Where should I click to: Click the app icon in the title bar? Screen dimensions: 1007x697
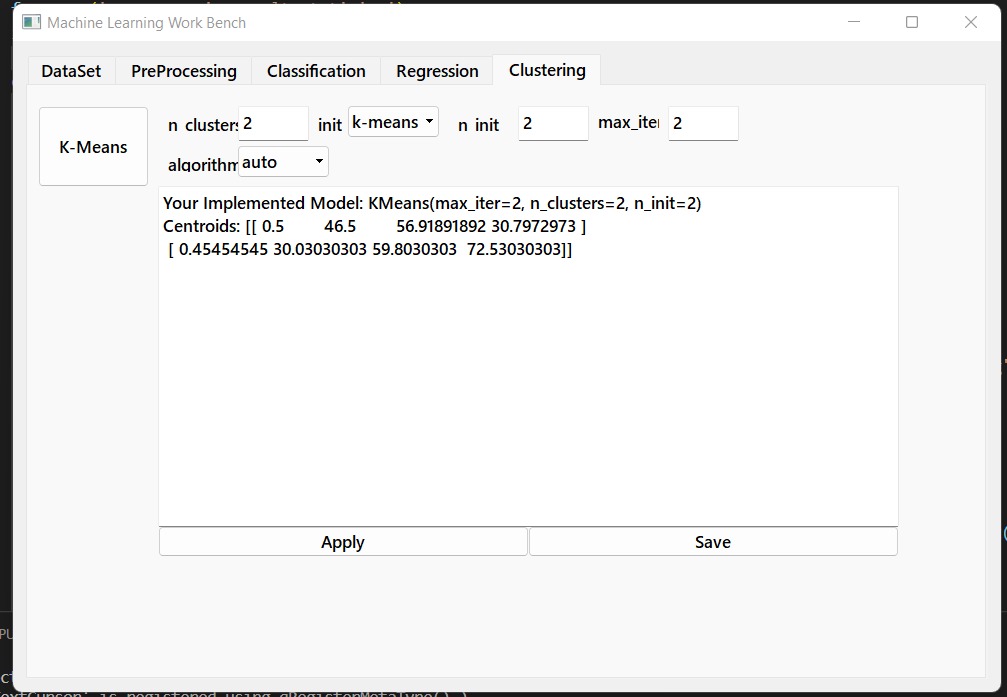coord(32,22)
